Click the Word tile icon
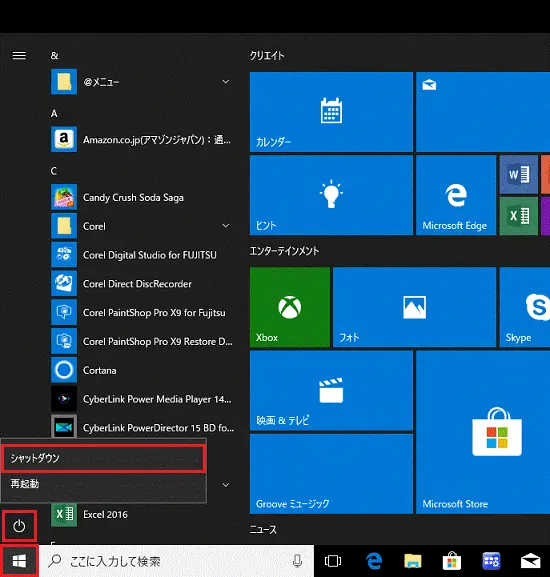The width and height of the screenshot is (550, 577). 519,174
